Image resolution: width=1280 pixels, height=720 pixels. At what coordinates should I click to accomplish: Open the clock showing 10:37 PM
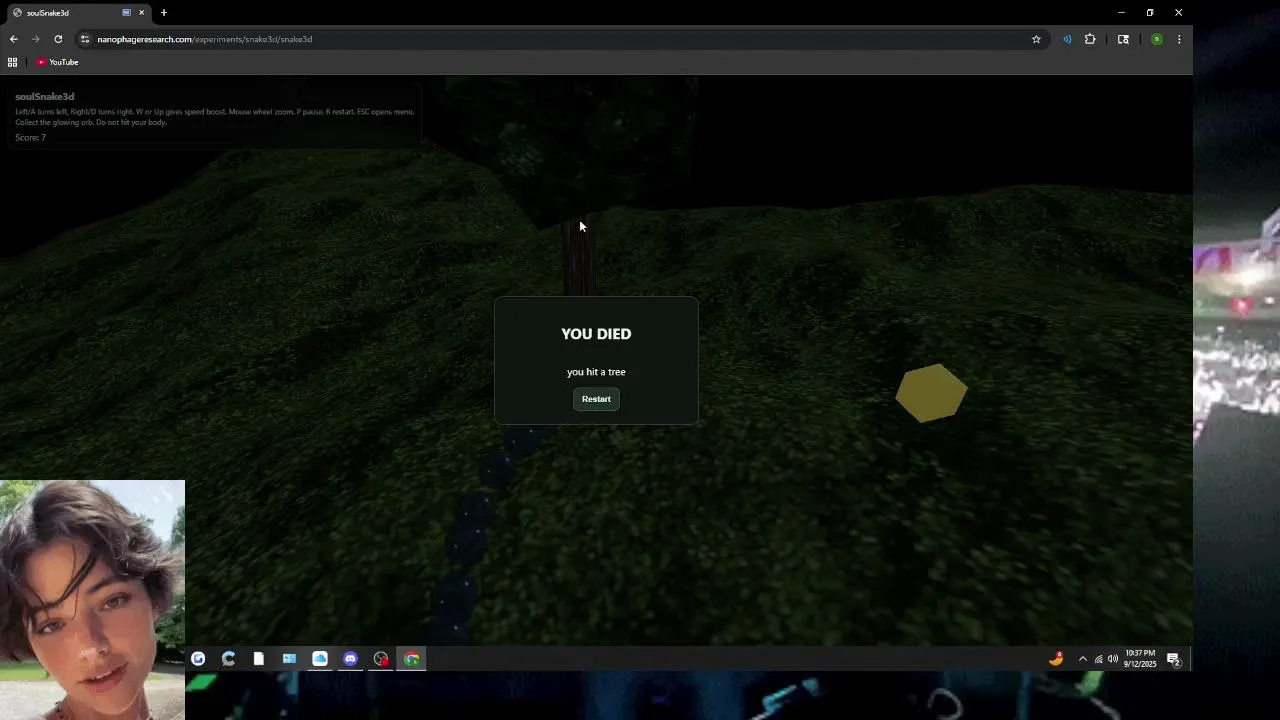point(1140,658)
